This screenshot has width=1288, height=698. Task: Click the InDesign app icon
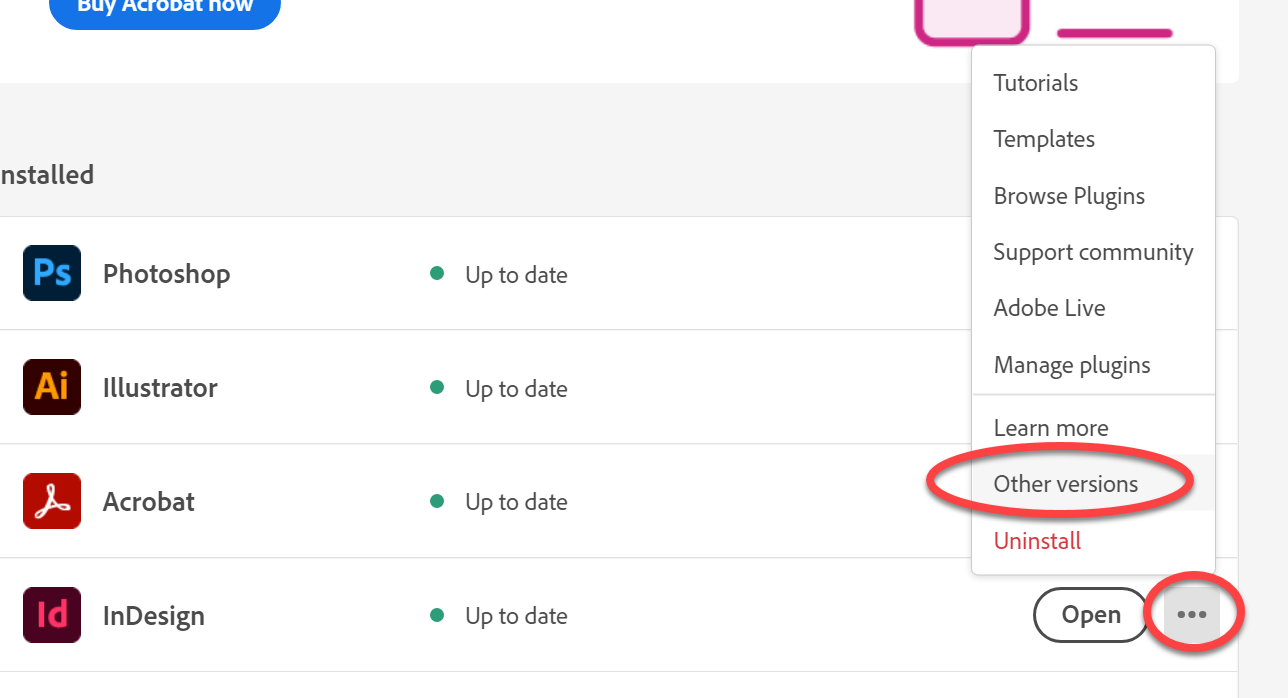pos(52,615)
